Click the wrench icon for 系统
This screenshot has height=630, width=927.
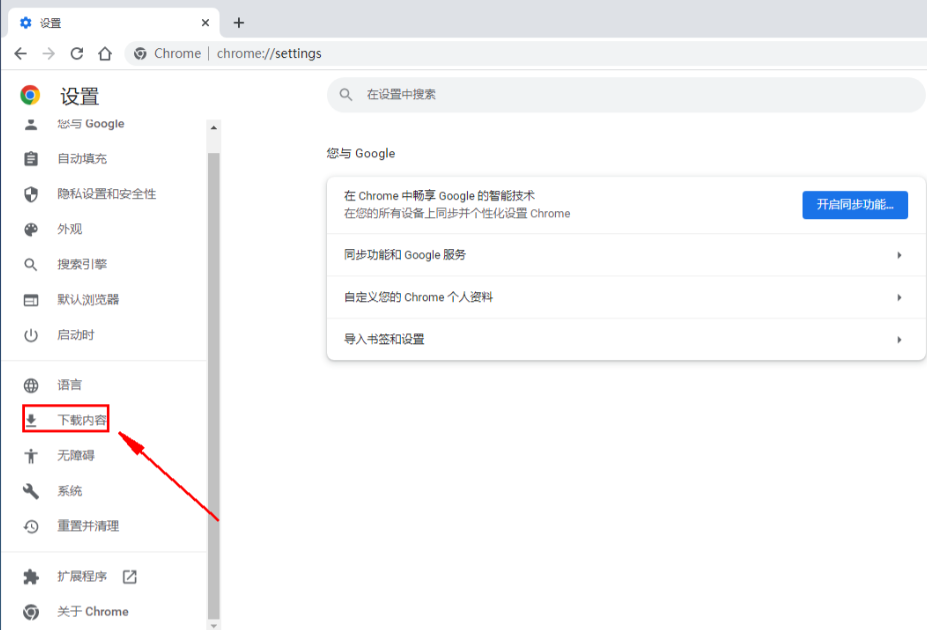click(x=31, y=491)
